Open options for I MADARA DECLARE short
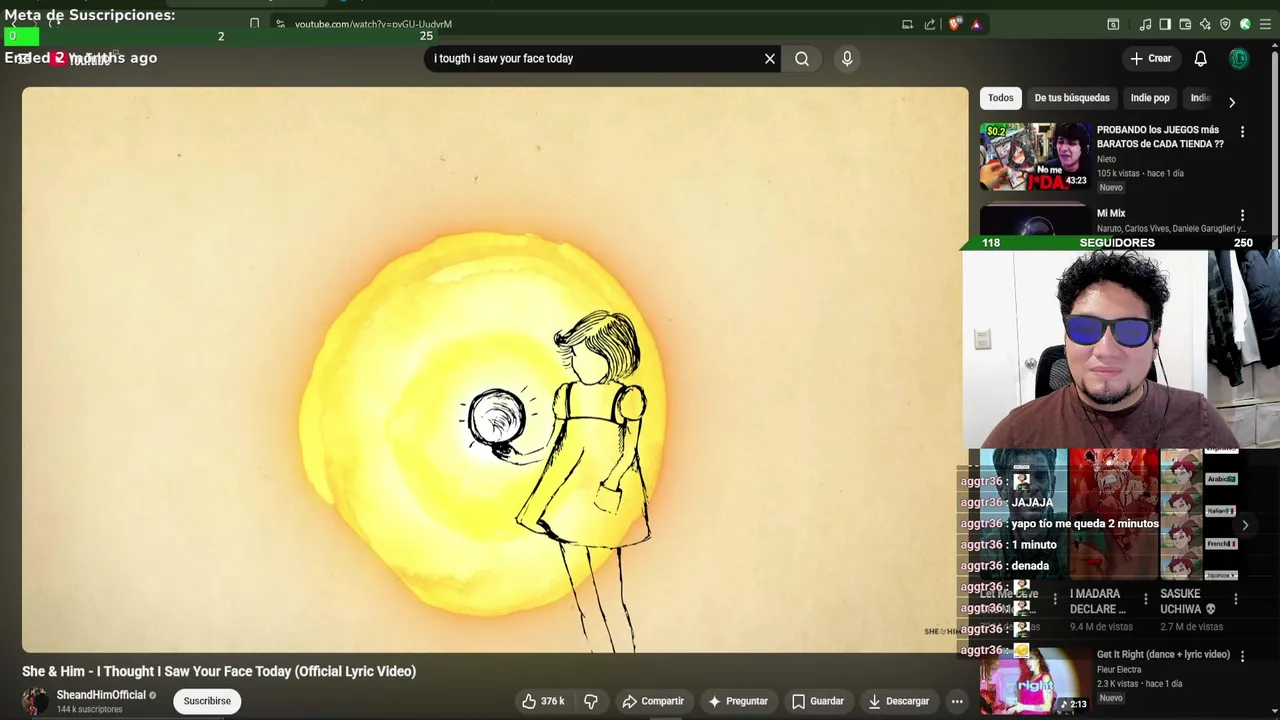The height and width of the screenshot is (720, 1280). [x=1146, y=599]
